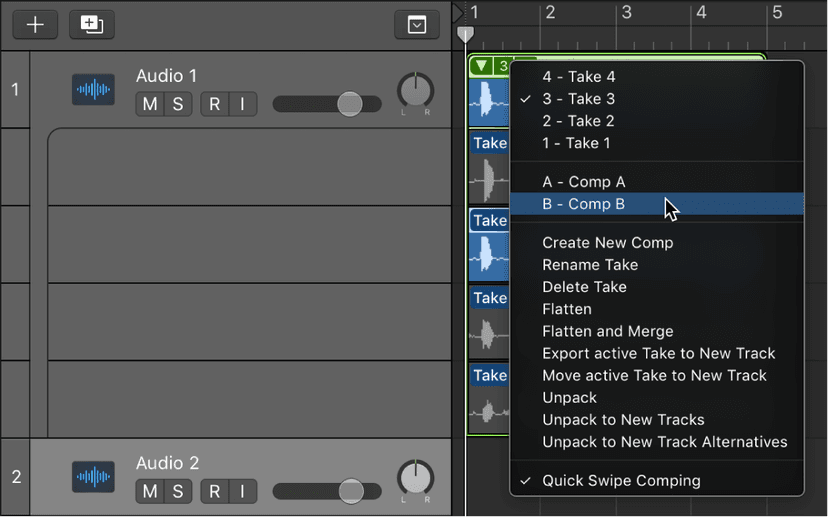
Task: Click bar 2 in the ruler
Action: point(550,12)
